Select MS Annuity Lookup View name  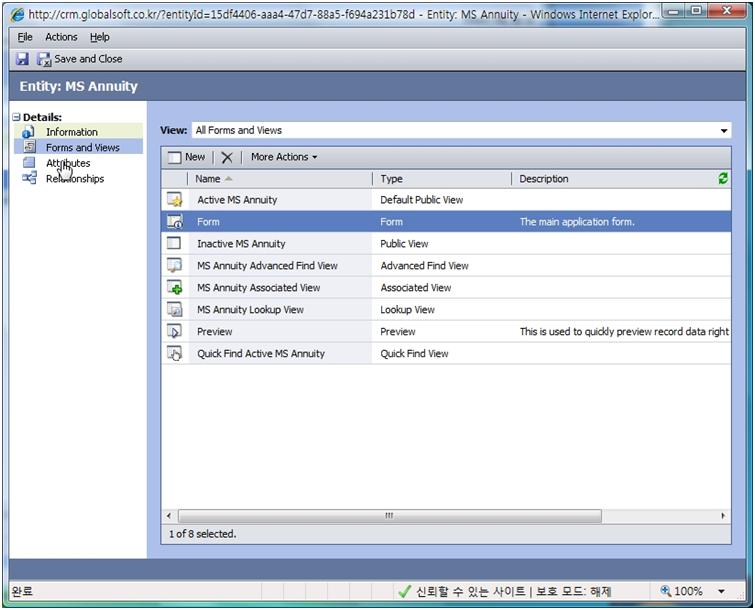coord(250,310)
